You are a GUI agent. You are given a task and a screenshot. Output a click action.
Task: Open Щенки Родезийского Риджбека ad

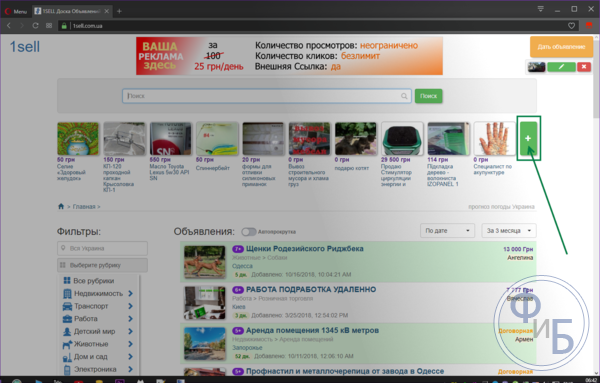pos(305,249)
